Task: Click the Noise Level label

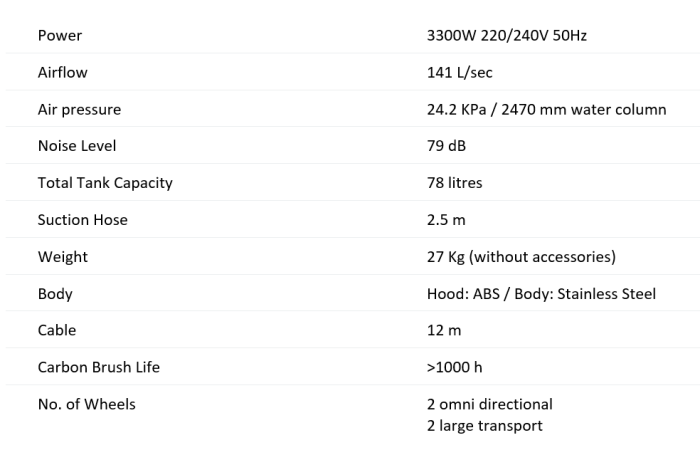Action: point(77,146)
